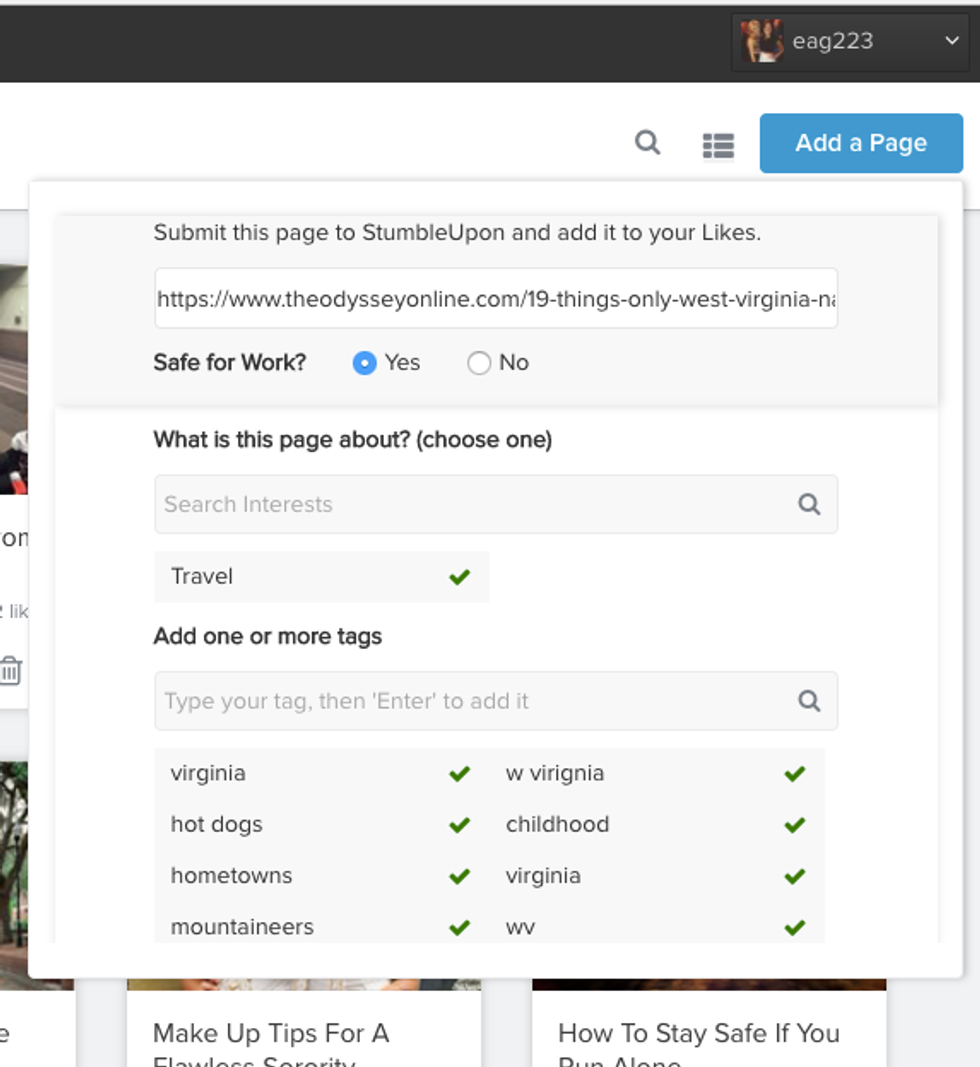
Task: Click the Search Interests magnifier icon
Action: point(809,504)
